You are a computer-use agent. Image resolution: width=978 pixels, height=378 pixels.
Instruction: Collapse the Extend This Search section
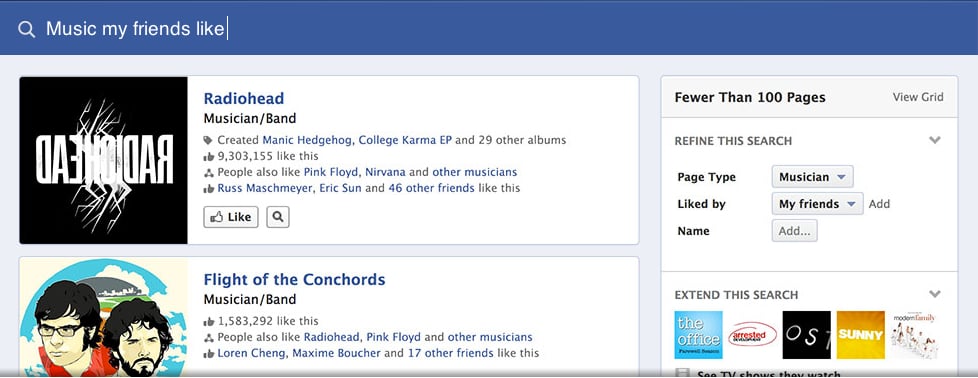pyautogui.click(x=934, y=294)
